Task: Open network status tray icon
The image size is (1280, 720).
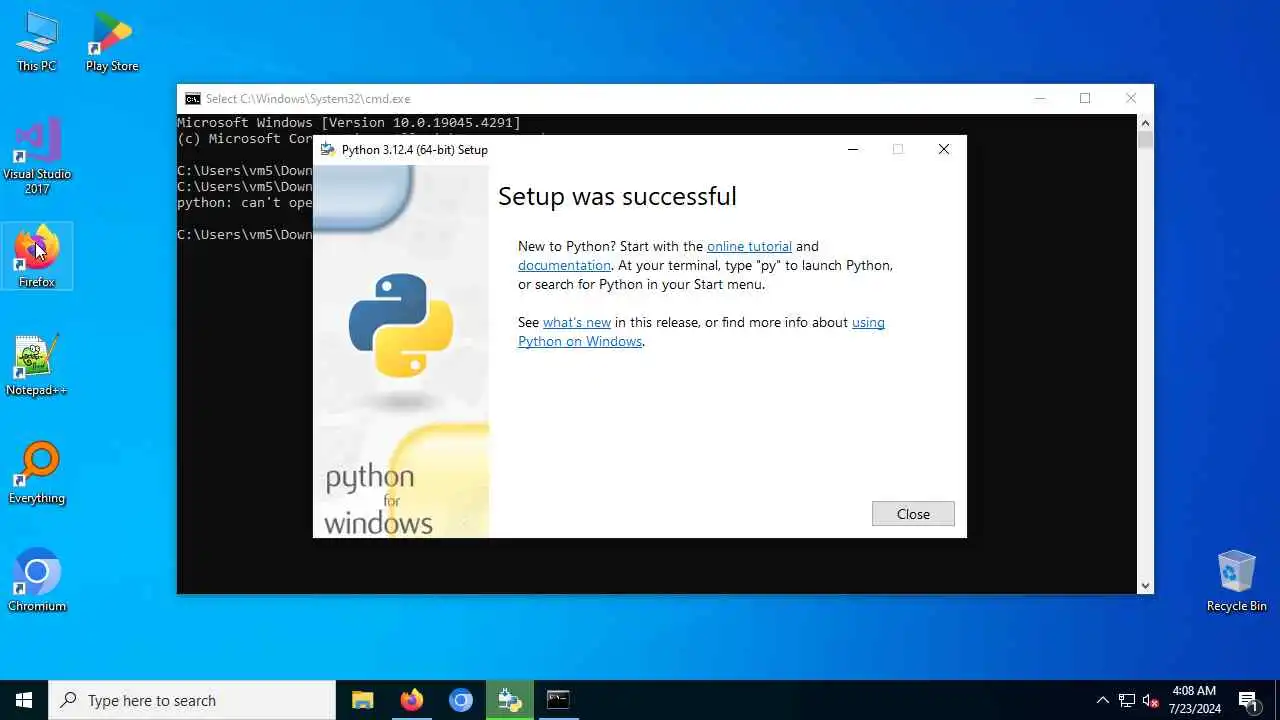Action: [1127, 700]
